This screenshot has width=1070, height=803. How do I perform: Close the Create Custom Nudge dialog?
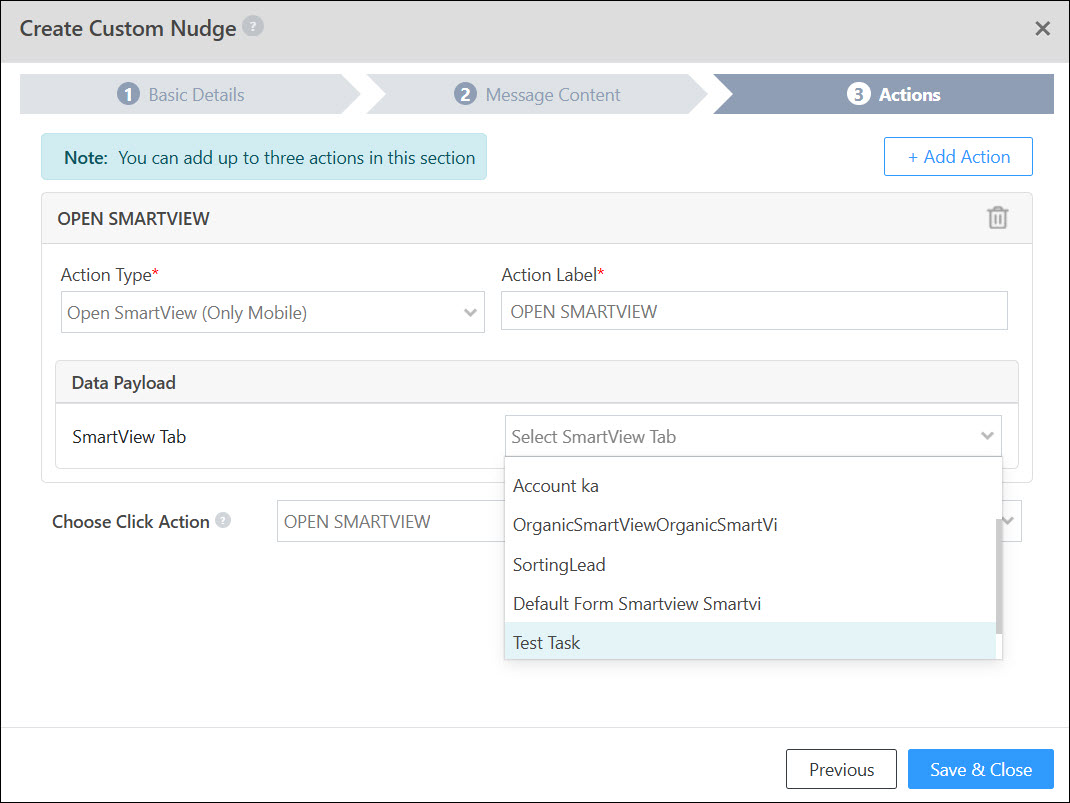(x=1042, y=29)
